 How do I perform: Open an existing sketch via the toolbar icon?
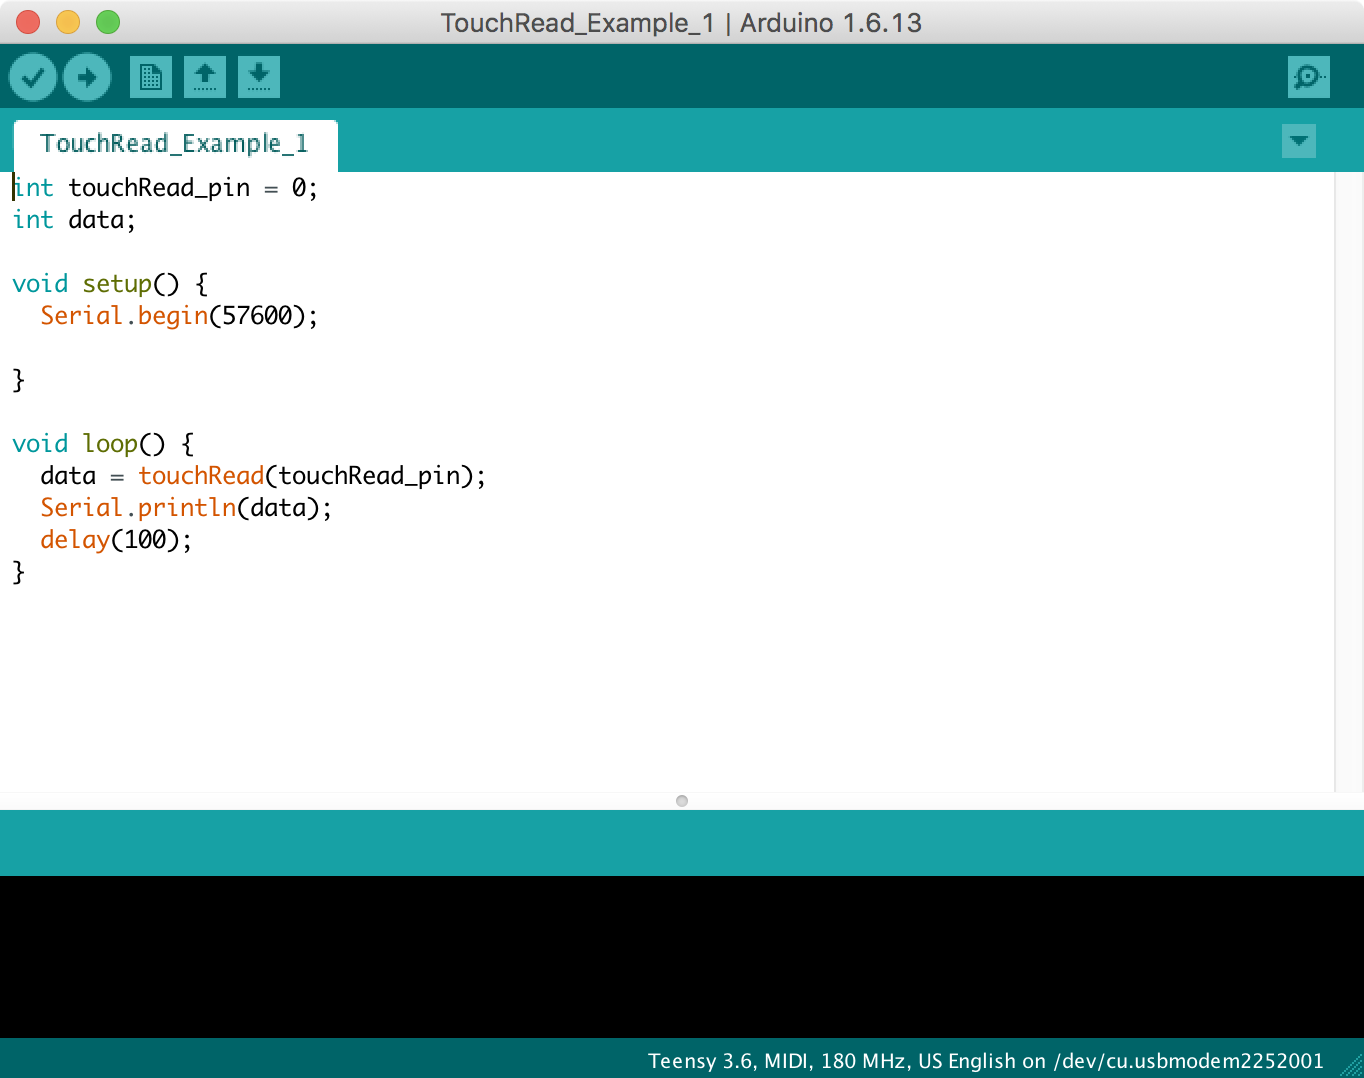coord(204,76)
